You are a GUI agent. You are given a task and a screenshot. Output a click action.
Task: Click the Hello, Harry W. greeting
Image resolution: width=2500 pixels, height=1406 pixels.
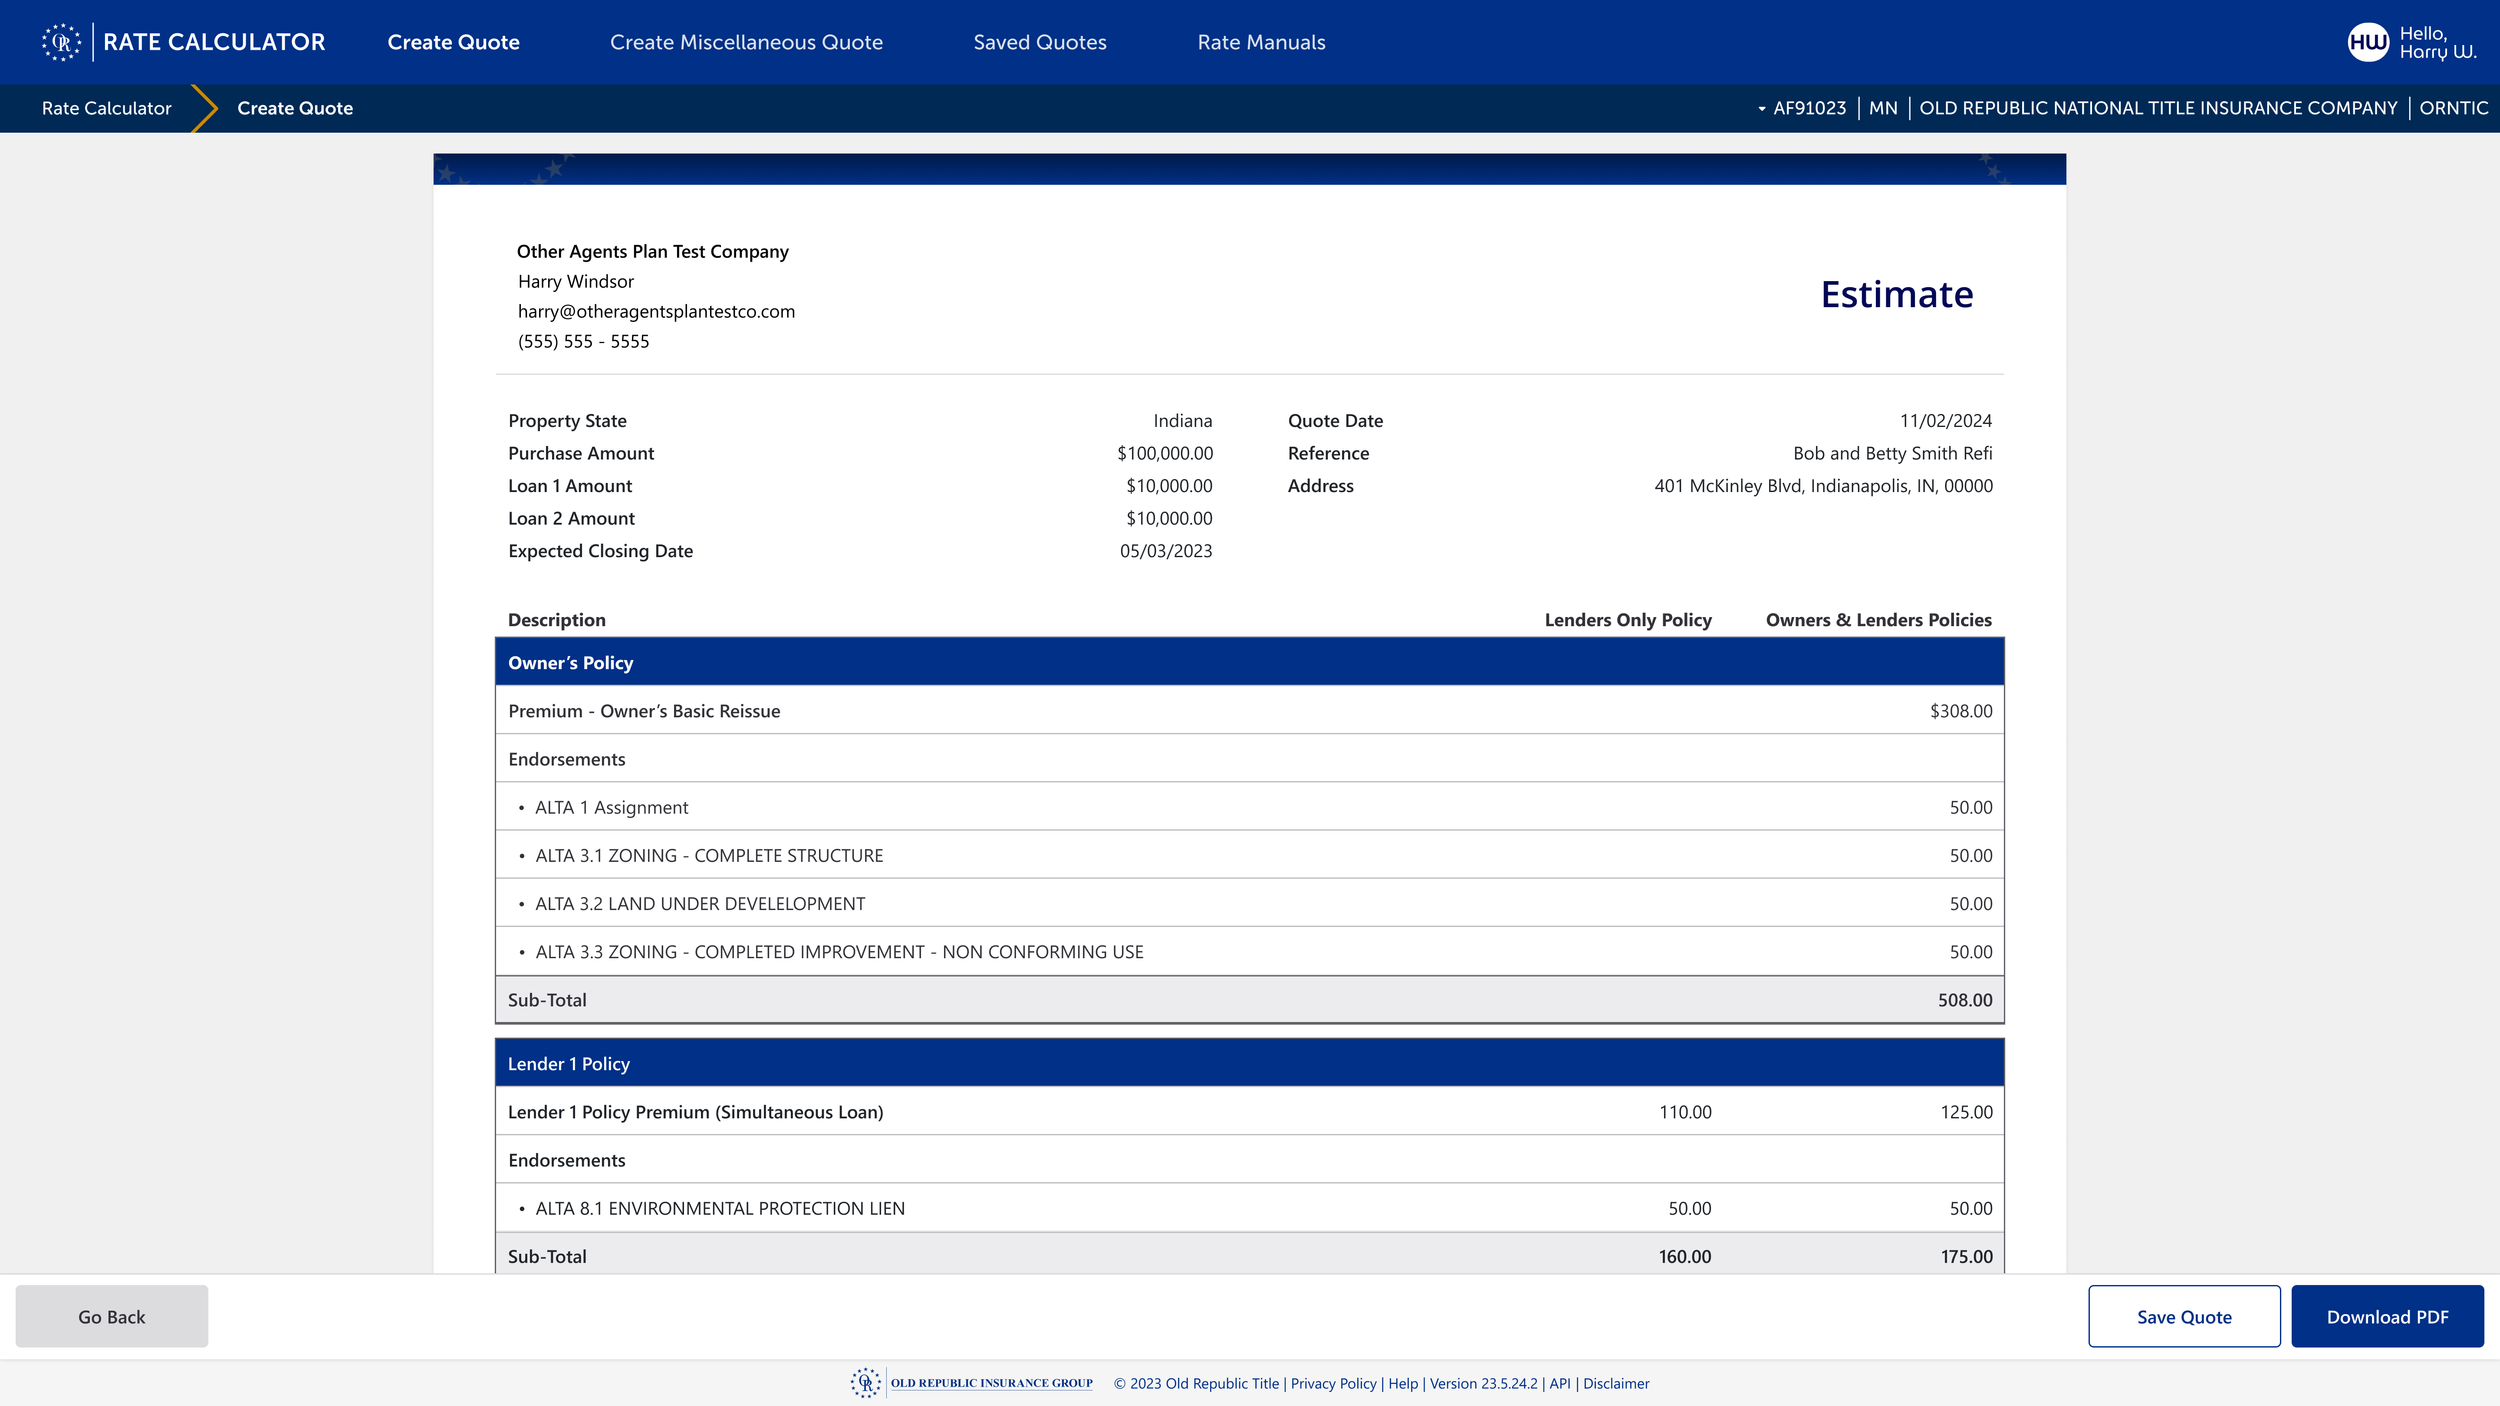pos(2437,42)
